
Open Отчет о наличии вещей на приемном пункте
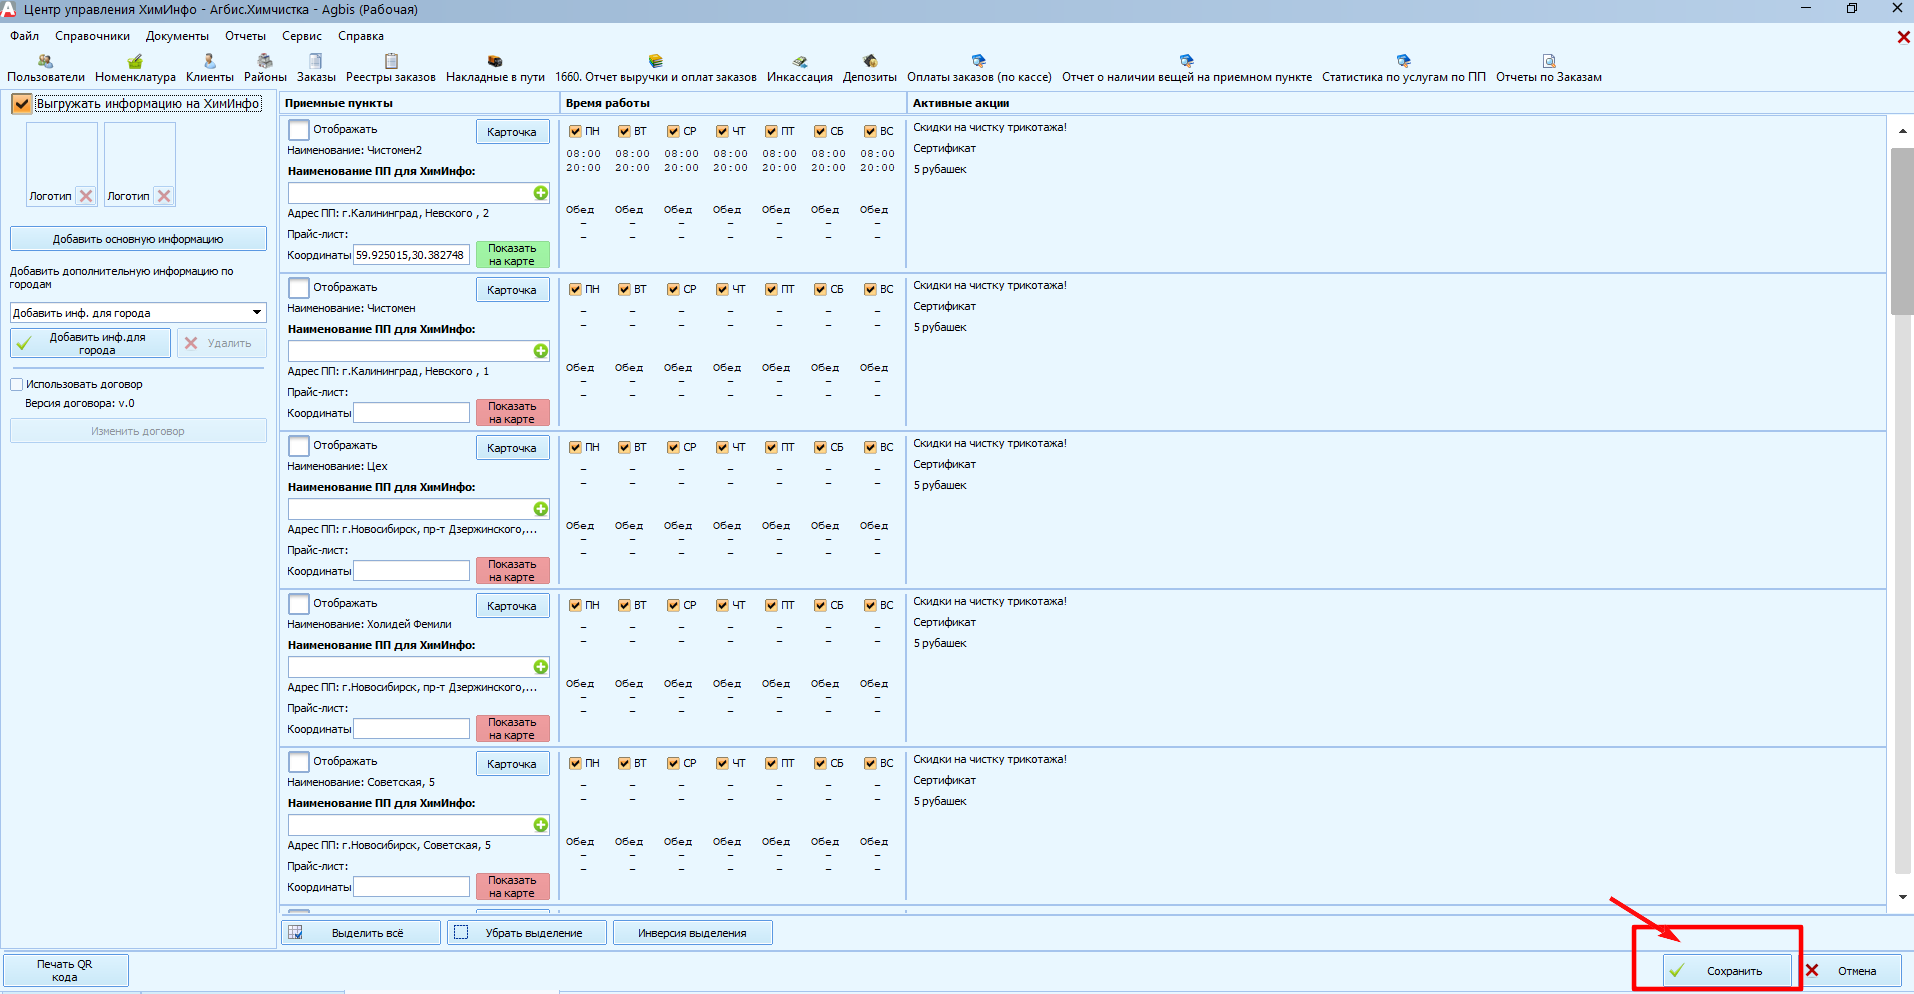click(x=1187, y=69)
